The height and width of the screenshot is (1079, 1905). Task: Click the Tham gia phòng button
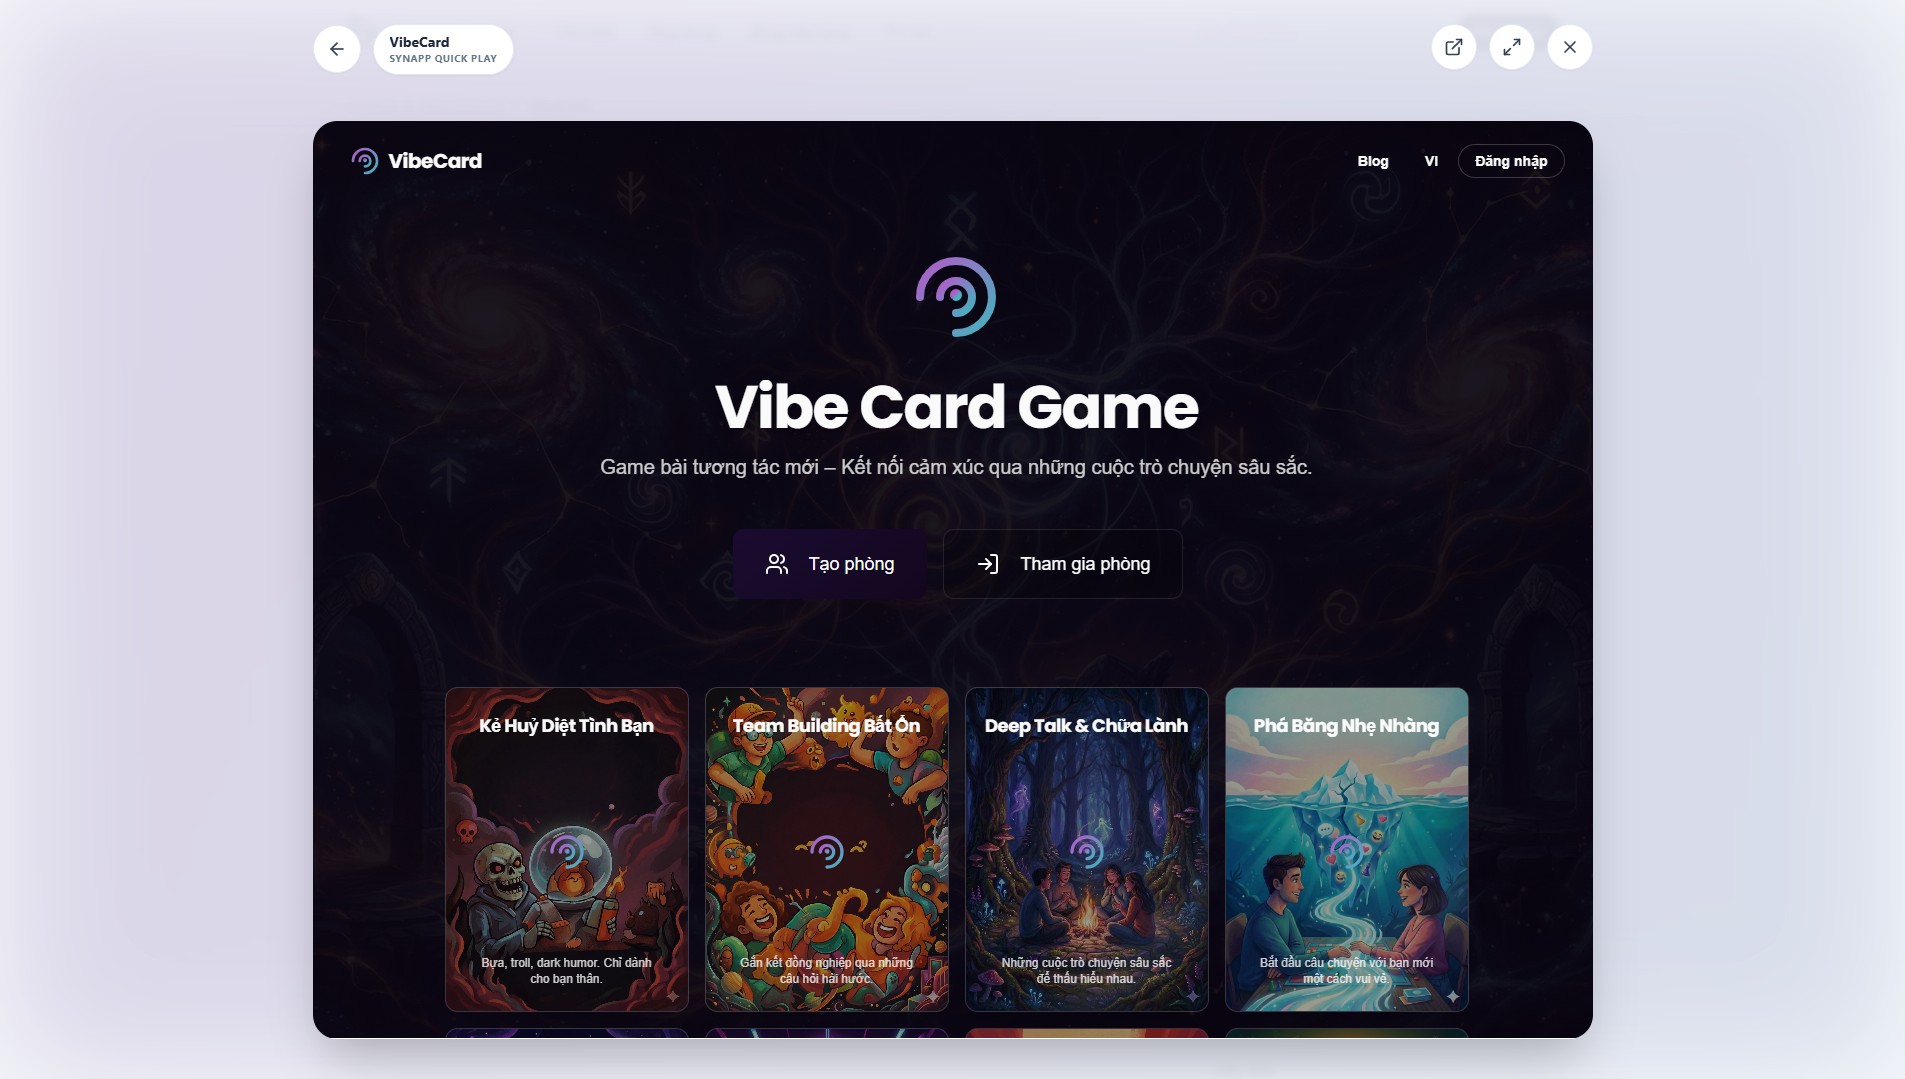click(x=1063, y=564)
